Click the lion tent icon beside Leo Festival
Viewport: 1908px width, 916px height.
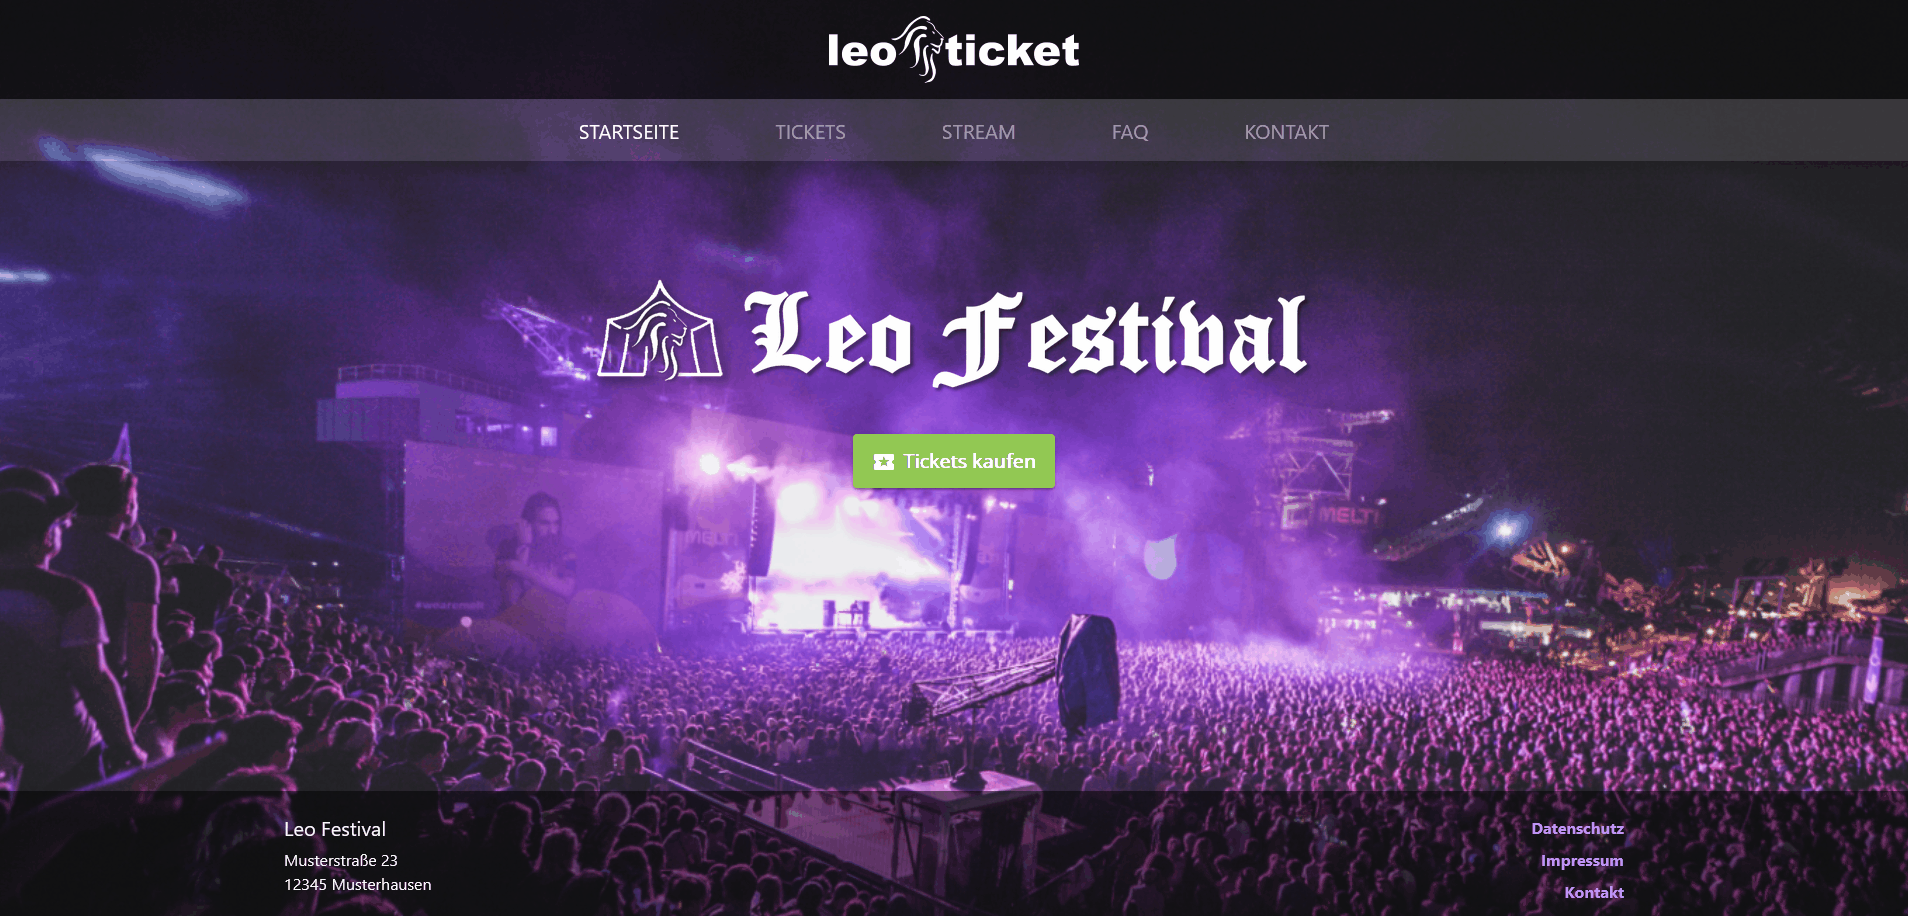tap(660, 330)
